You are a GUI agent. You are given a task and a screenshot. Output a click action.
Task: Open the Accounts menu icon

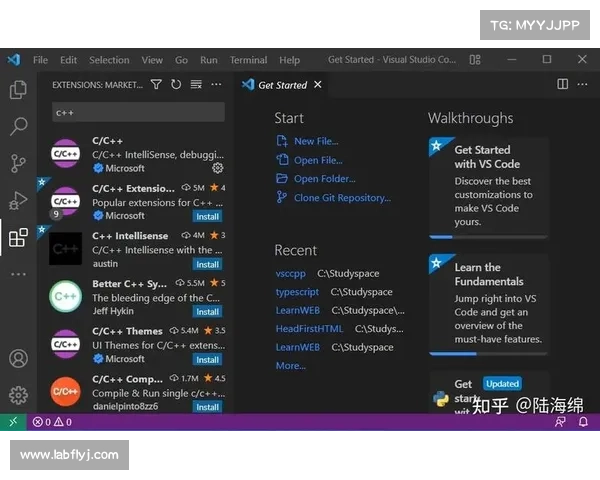tap(18, 359)
